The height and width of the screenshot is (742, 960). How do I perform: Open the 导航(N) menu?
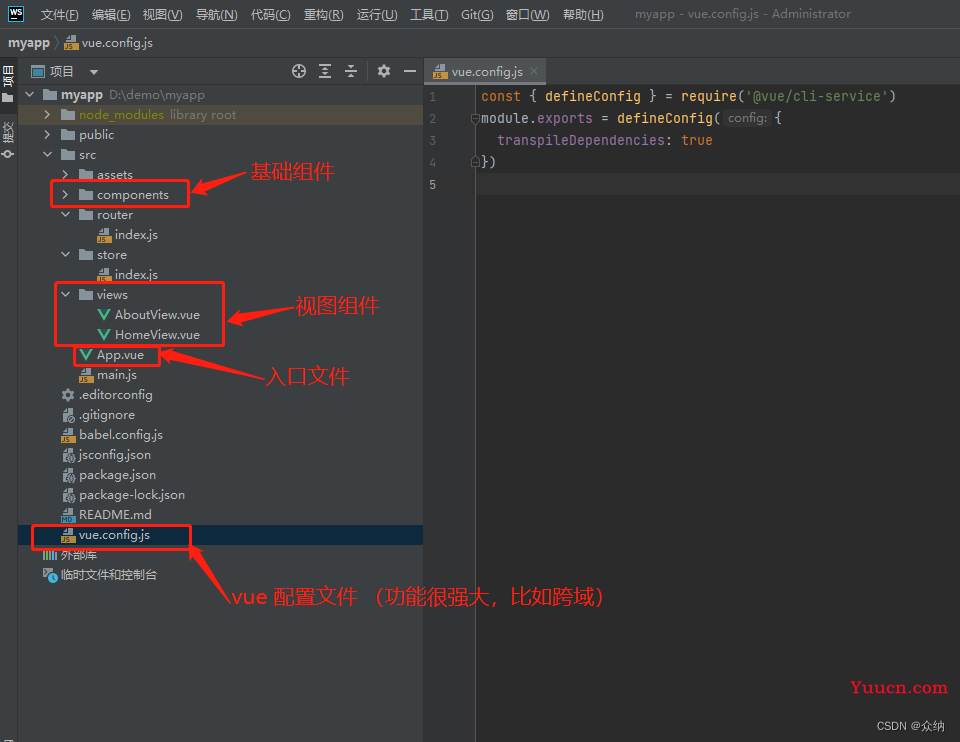click(x=216, y=15)
